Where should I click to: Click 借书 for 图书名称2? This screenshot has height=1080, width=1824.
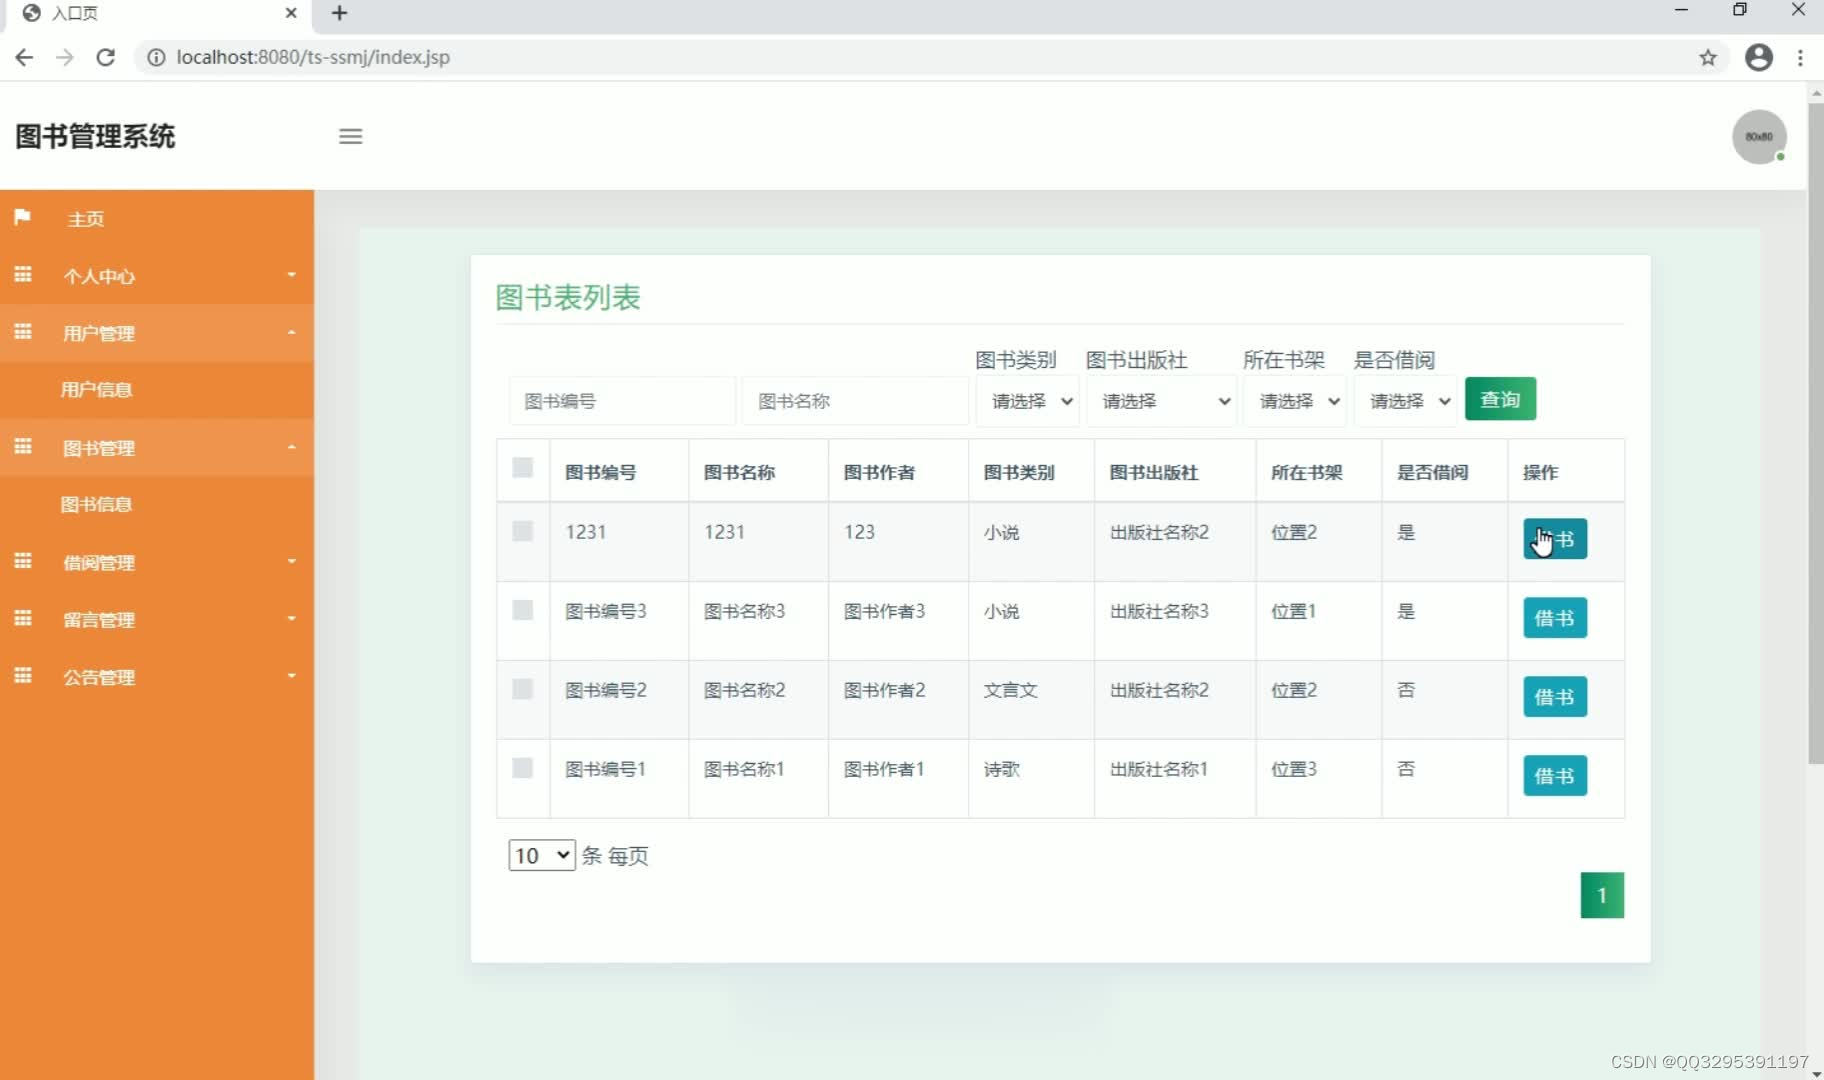(1555, 697)
